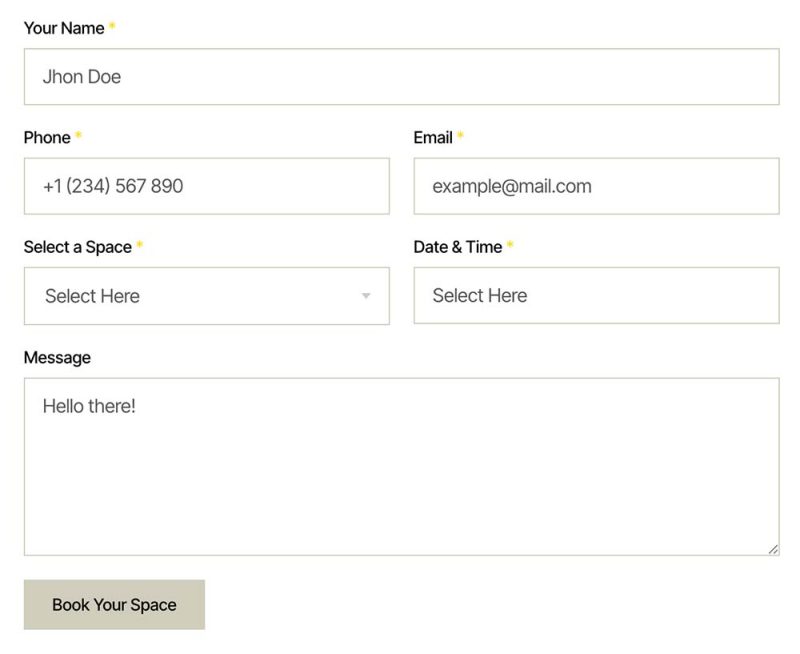Click the "Message" field label

(57, 357)
